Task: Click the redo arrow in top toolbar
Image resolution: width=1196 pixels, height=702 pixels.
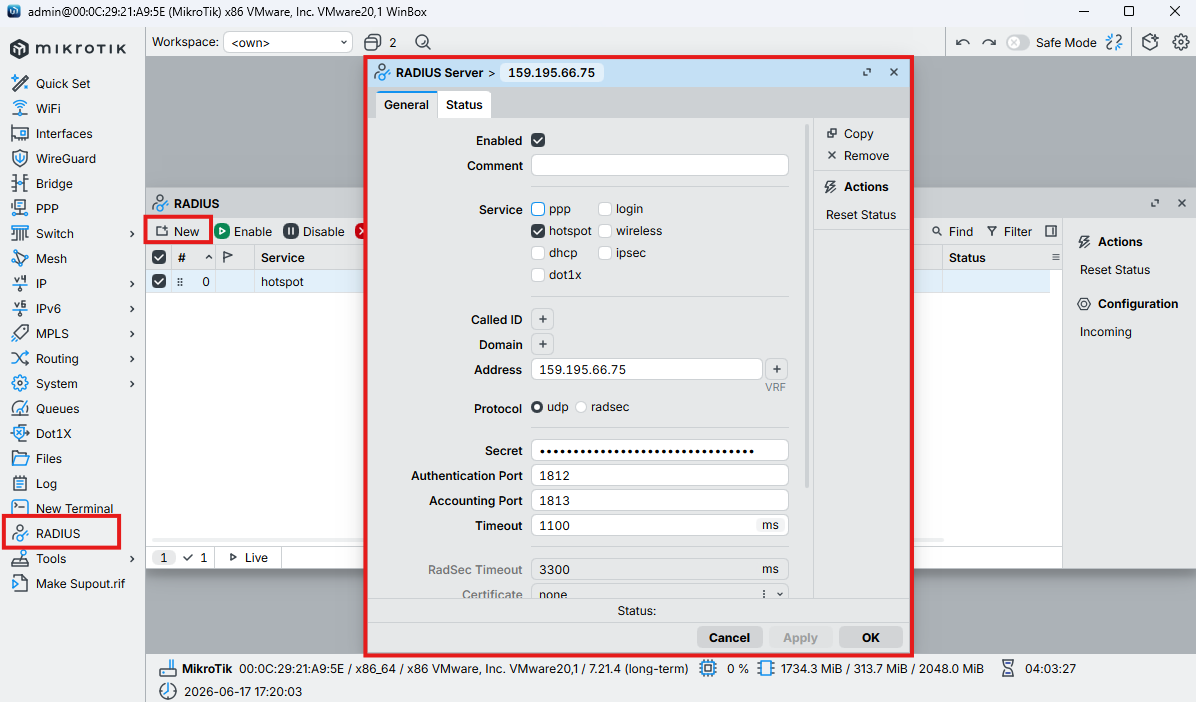Action: (x=989, y=43)
